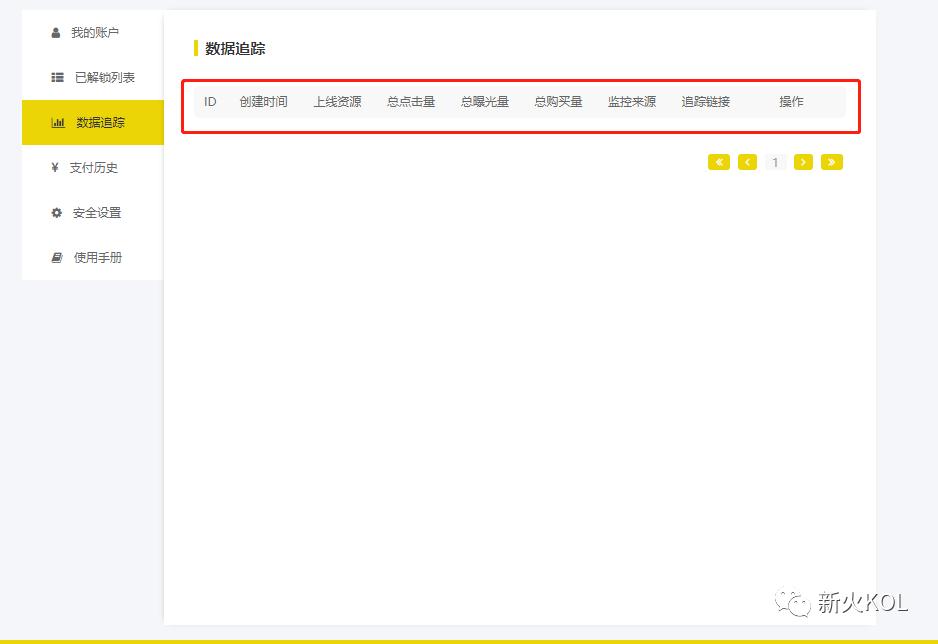Screen dimensions: 938x644
Task: Open 使用手册 in the sidebar
Action: [93, 258]
